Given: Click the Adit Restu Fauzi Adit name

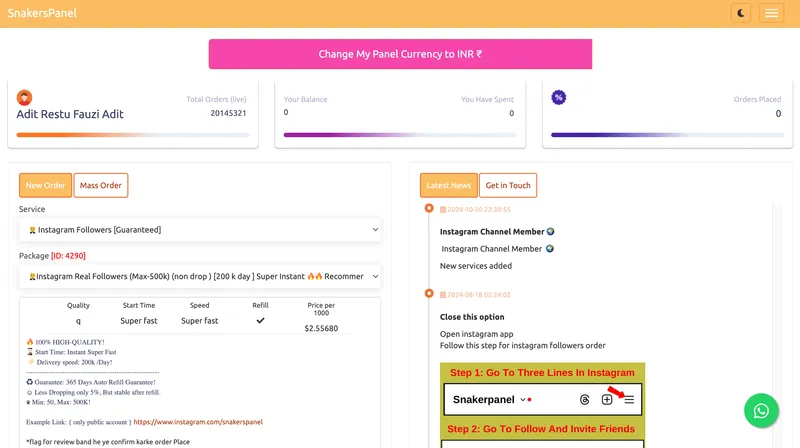Looking at the screenshot, I should pos(70,114).
